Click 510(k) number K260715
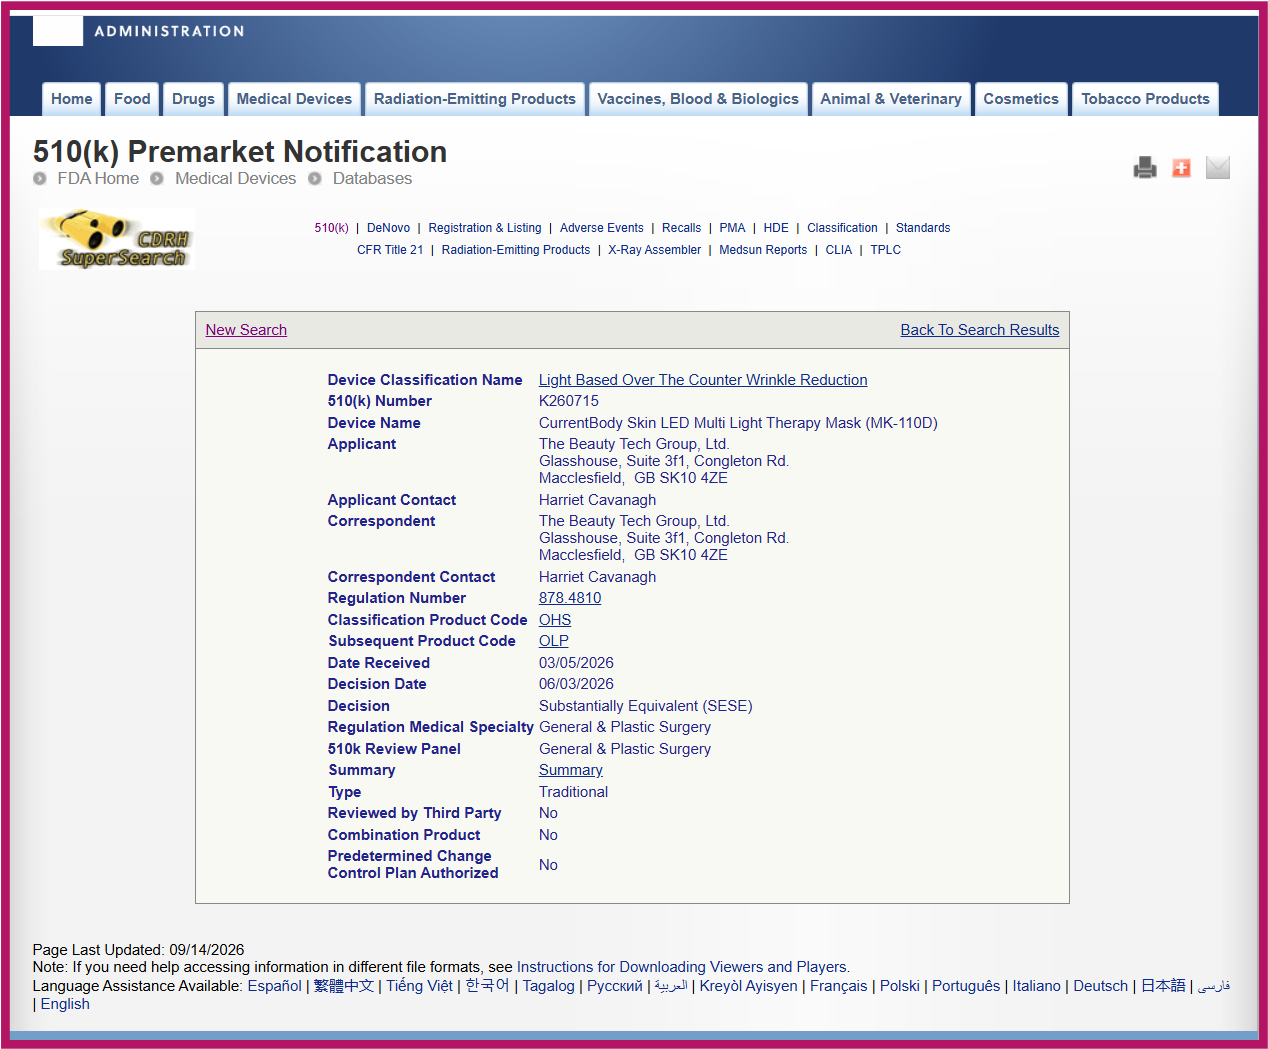This screenshot has width=1268, height=1049. coord(569,401)
